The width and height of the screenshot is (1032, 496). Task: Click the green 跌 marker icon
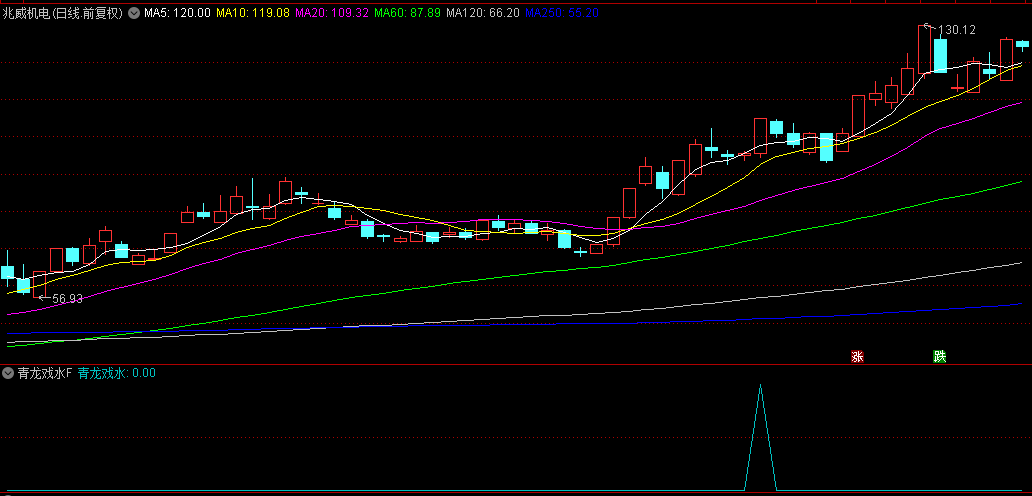[939, 357]
